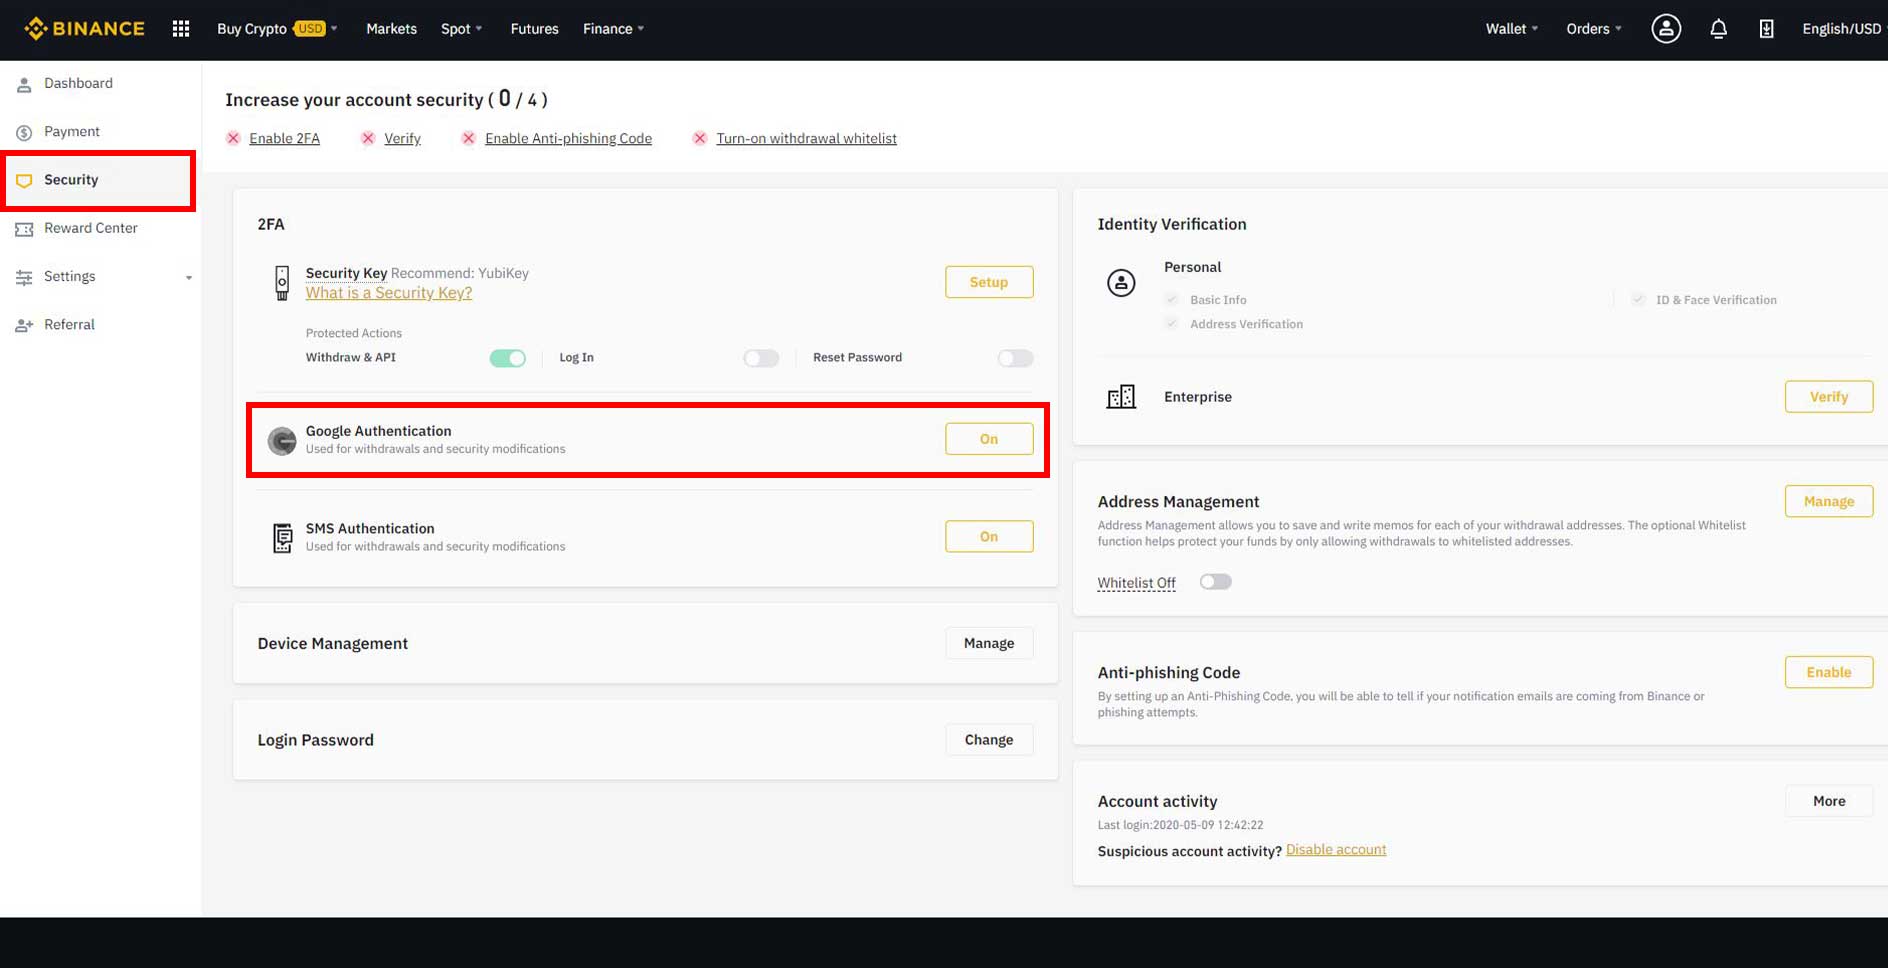Open the user profile avatar icon
Viewport: 1888px width, 968px height.
(x=1666, y=29)
